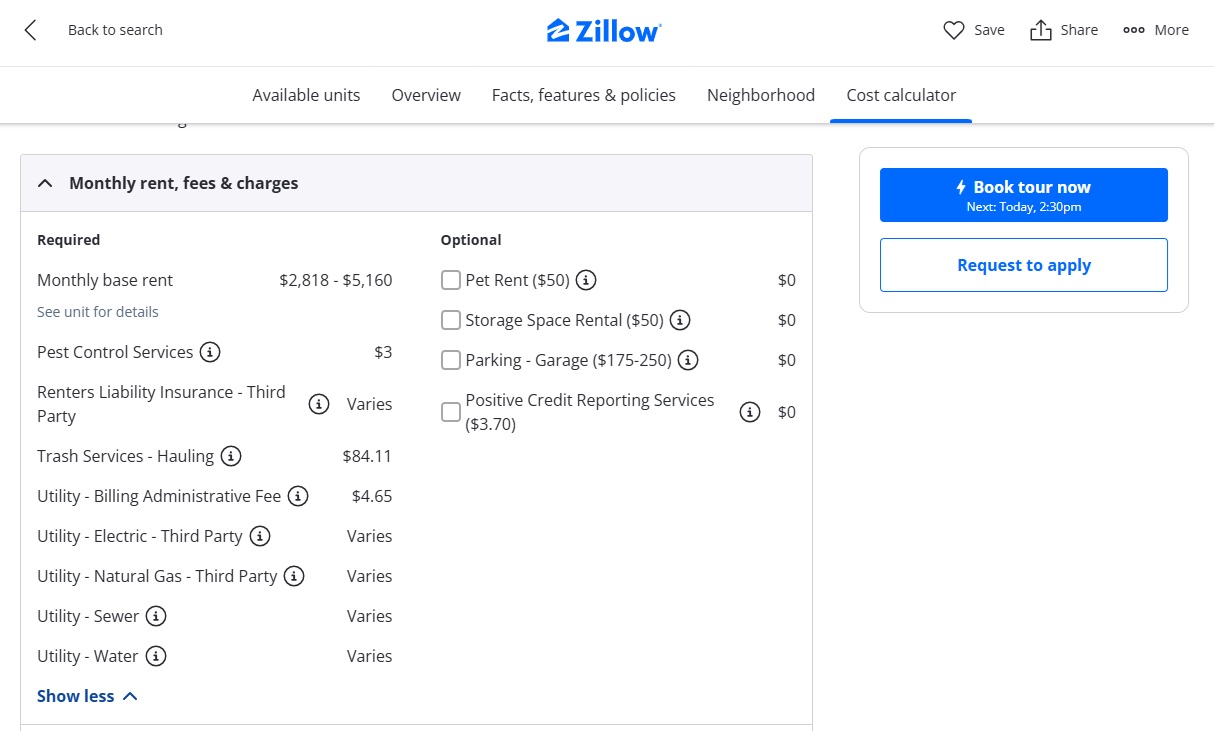Collapse Monthly rent, fees & charges section

pyautogui.click(x=45, y=183)
